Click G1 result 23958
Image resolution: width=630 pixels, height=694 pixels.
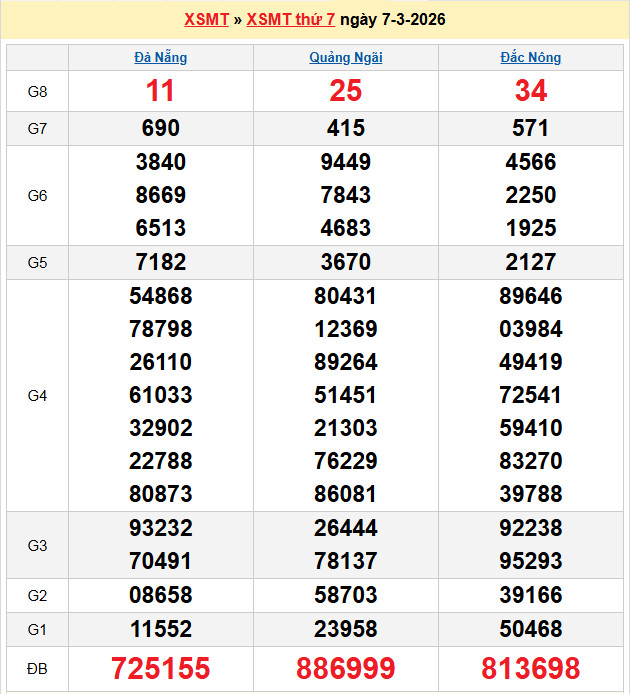tap(346, 629)
